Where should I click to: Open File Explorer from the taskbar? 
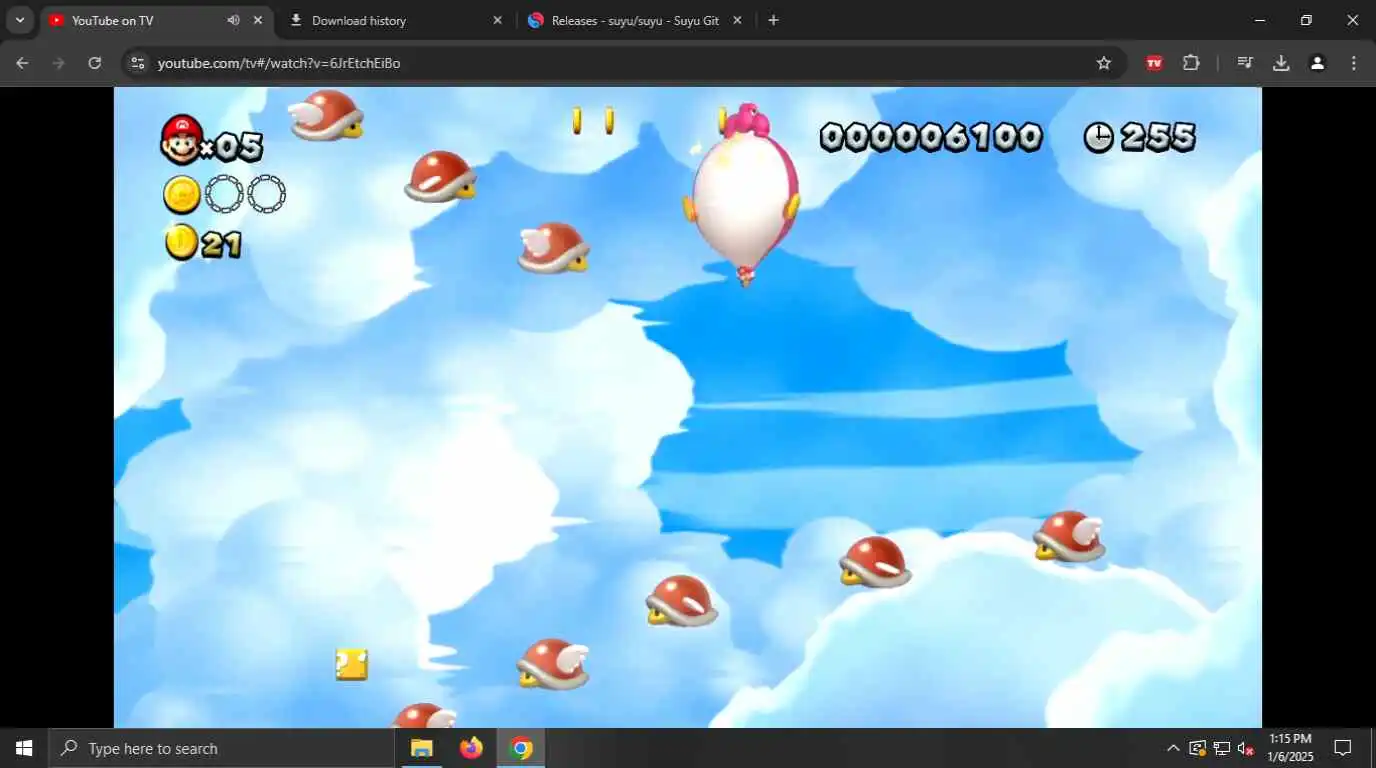coord(421,748)
